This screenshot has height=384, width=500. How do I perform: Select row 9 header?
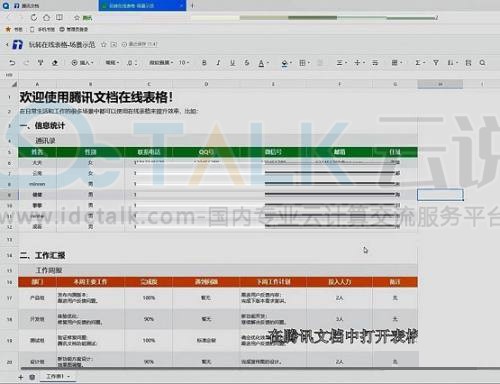point(9,195)
